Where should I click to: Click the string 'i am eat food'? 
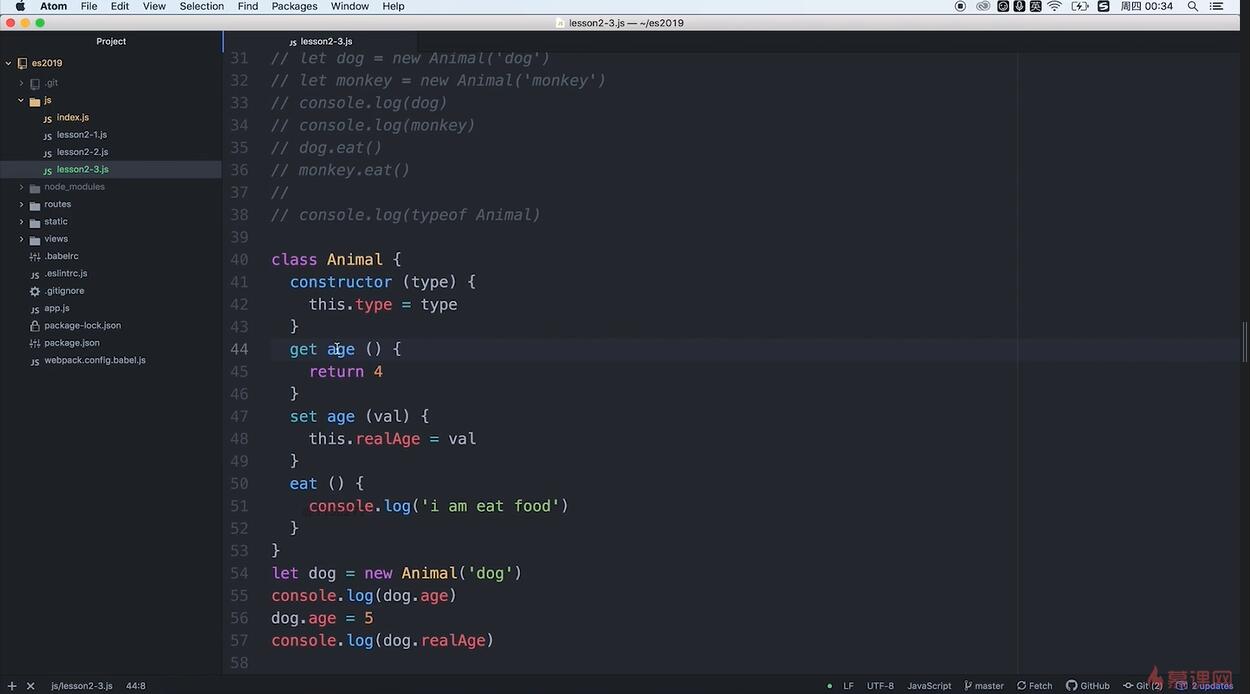(x=490, y=506)
